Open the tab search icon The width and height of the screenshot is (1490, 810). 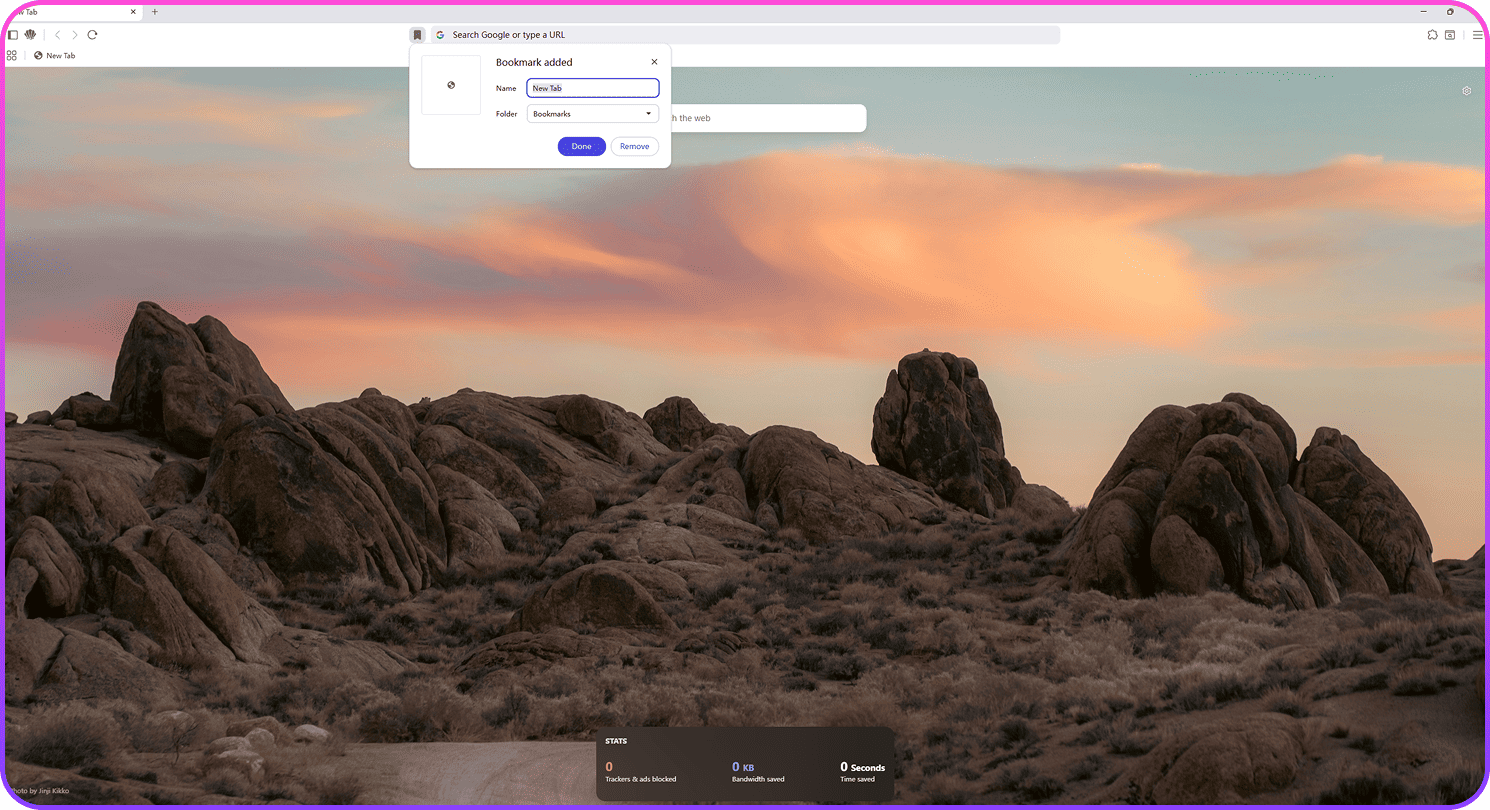[1449, 35]
